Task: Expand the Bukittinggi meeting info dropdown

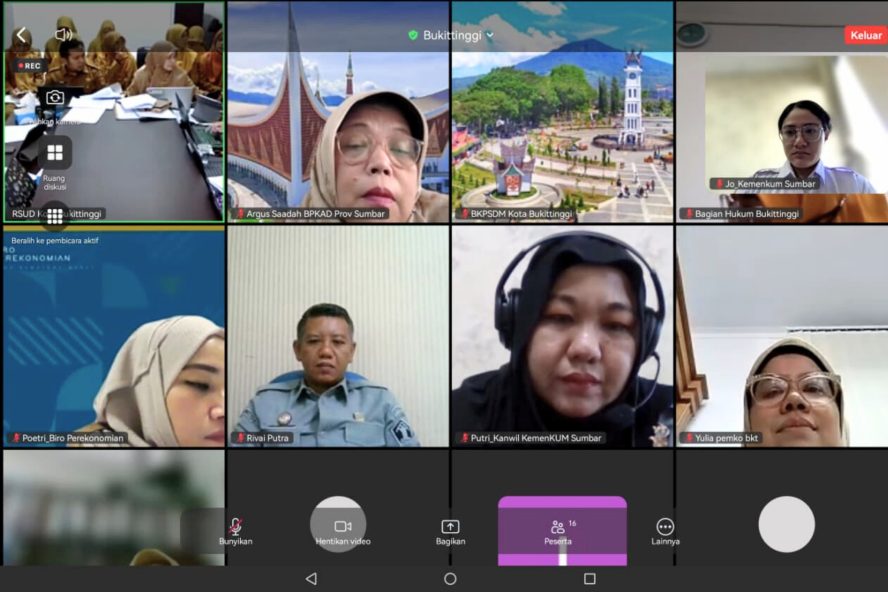Action: click(x=451, y=35)
